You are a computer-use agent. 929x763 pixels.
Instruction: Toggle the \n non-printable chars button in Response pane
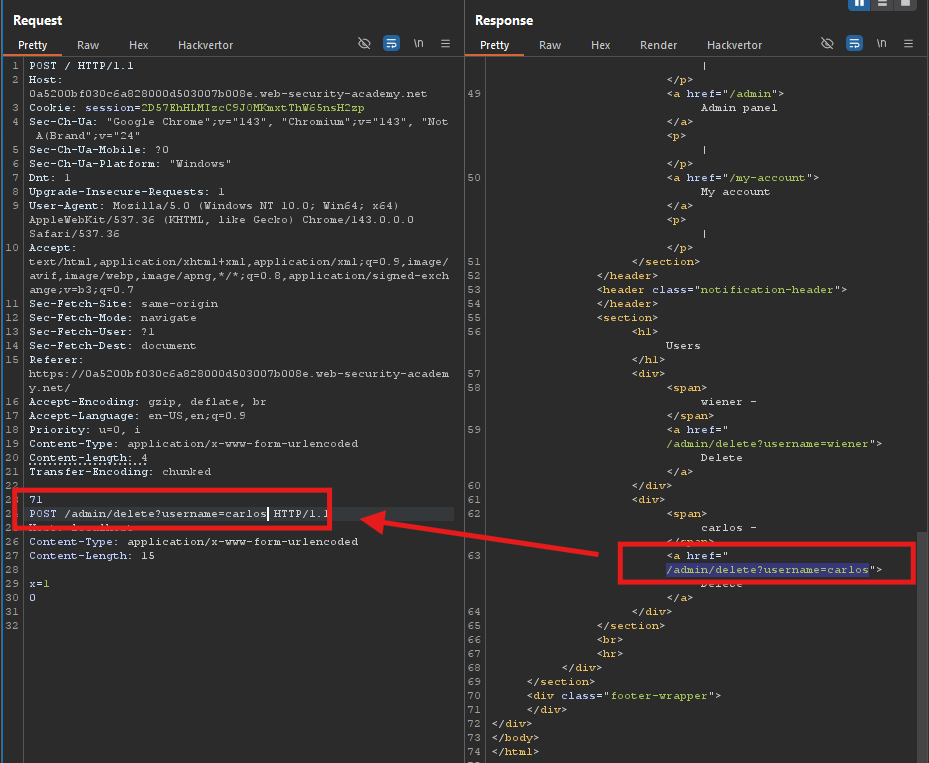[882, 43]
